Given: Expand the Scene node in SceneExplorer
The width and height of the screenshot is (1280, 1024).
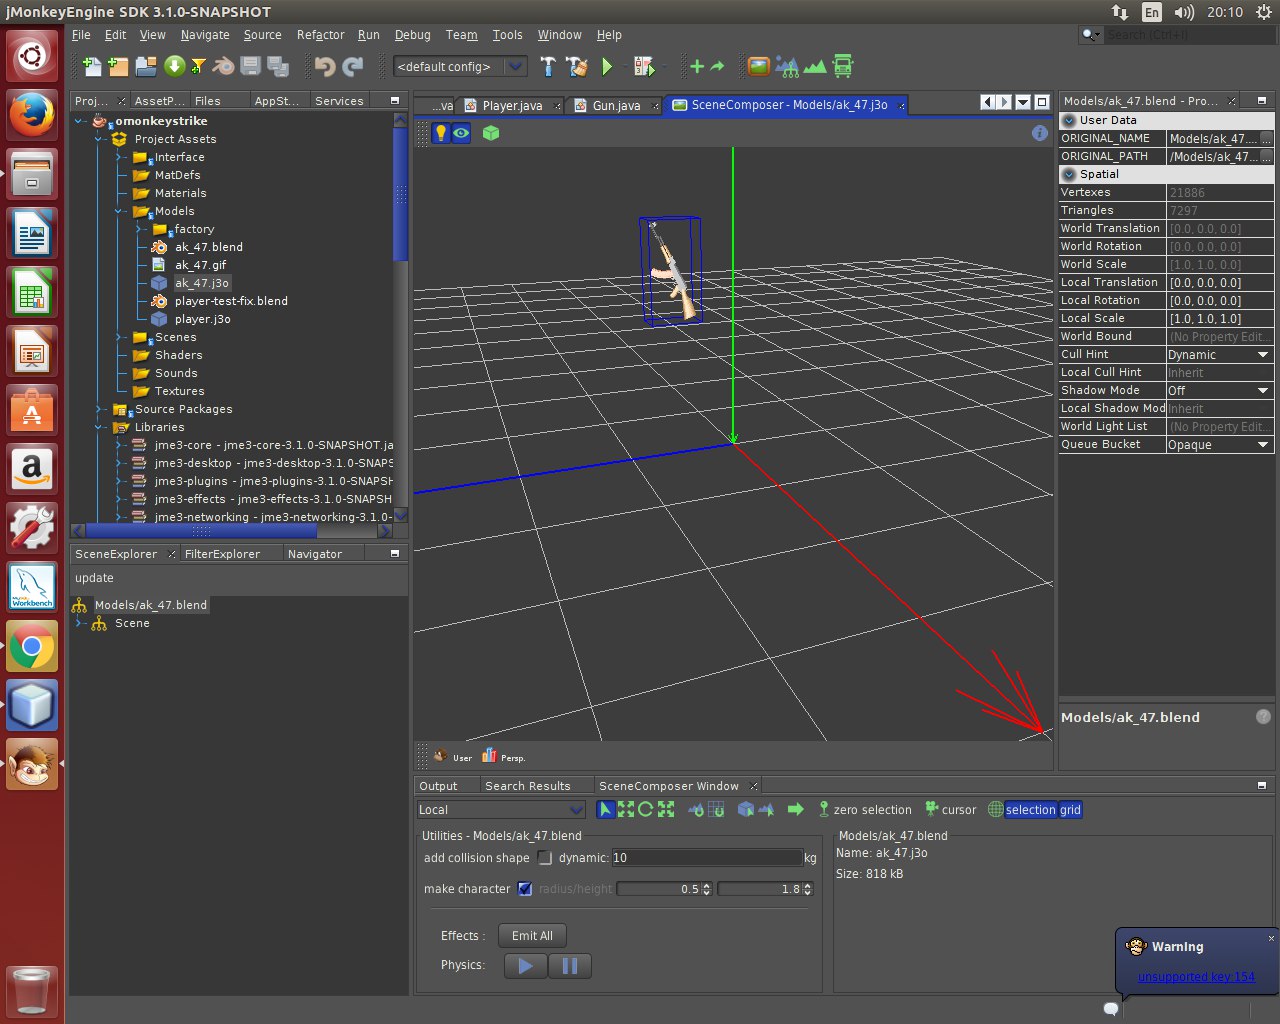Looking at the screenshot, I should pyautogui.click(x=81, y=623).
